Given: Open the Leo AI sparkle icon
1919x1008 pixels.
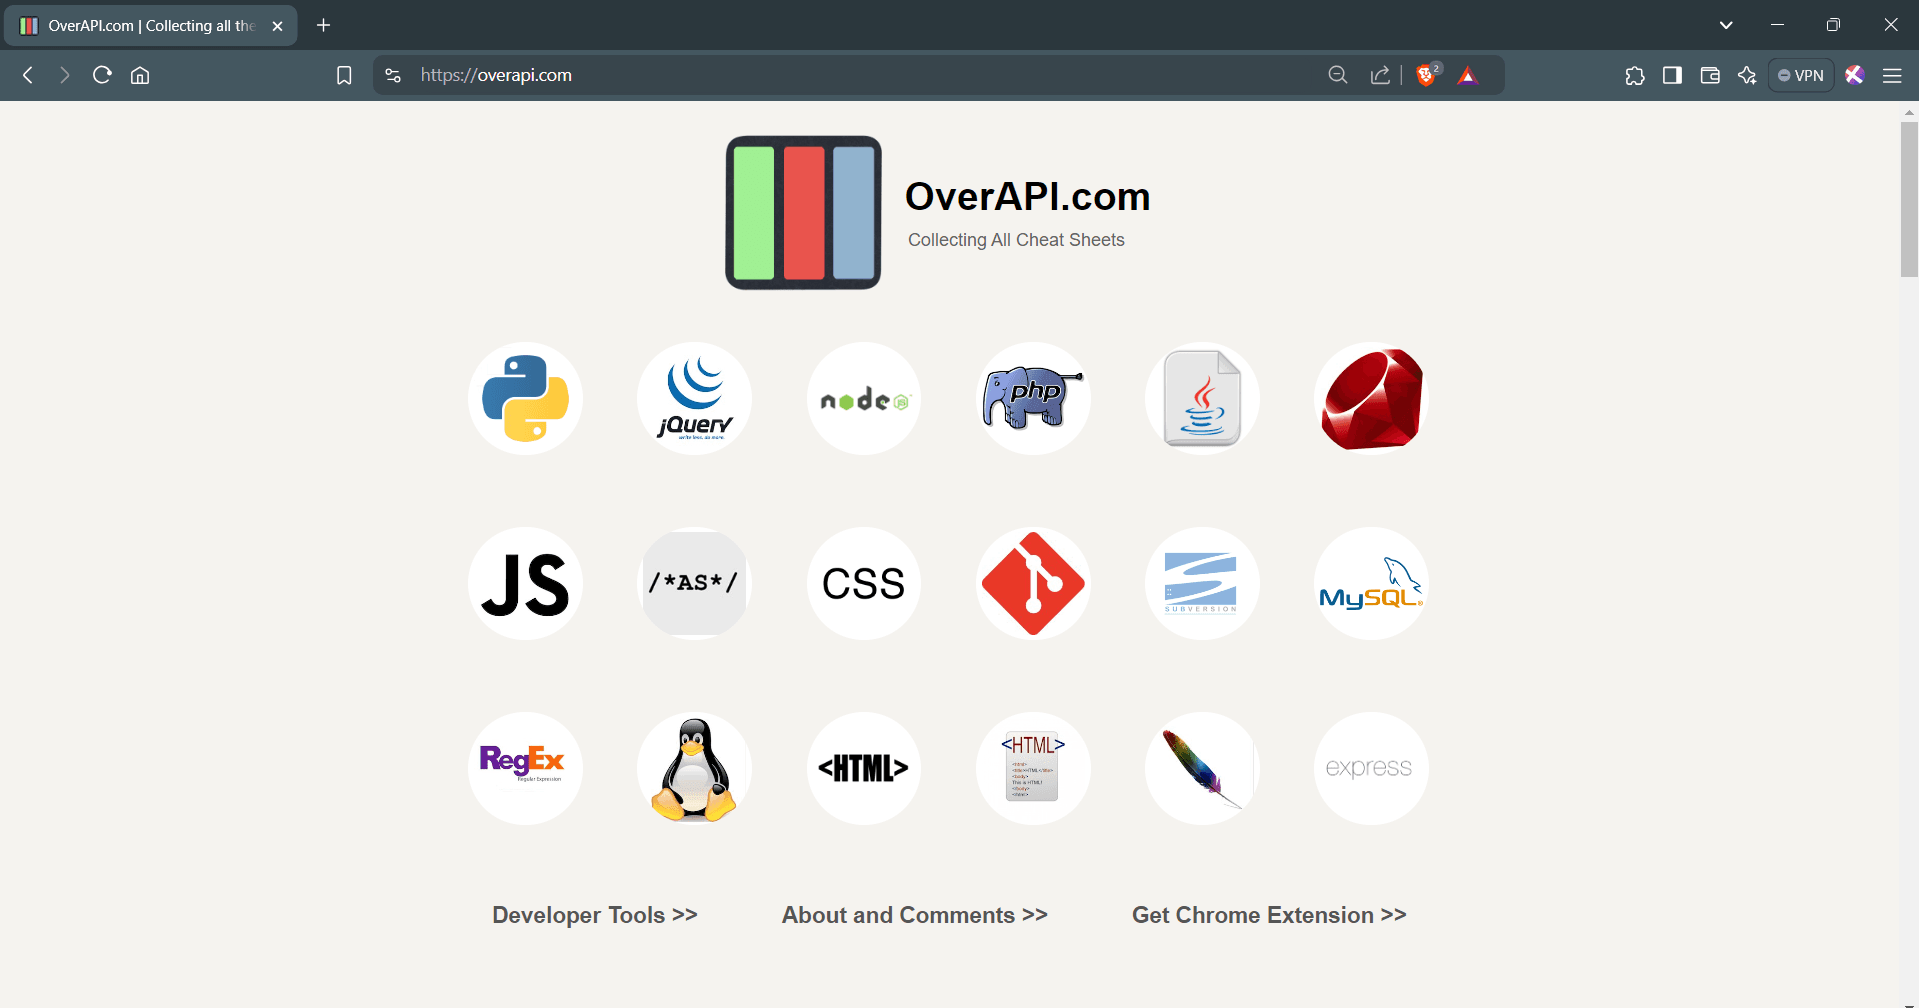Looking at the screenshot, I should tap(1747, 75).
